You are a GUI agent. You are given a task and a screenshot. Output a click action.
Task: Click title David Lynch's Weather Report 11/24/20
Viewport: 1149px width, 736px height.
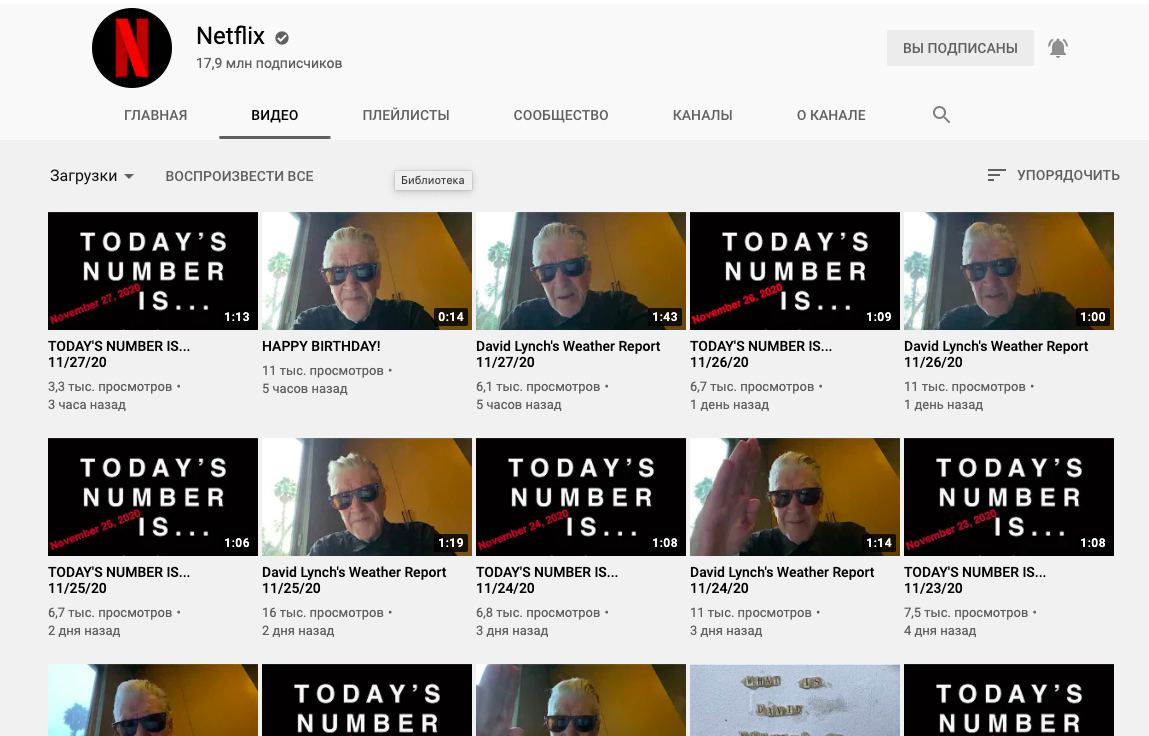[x=782, y=580]
